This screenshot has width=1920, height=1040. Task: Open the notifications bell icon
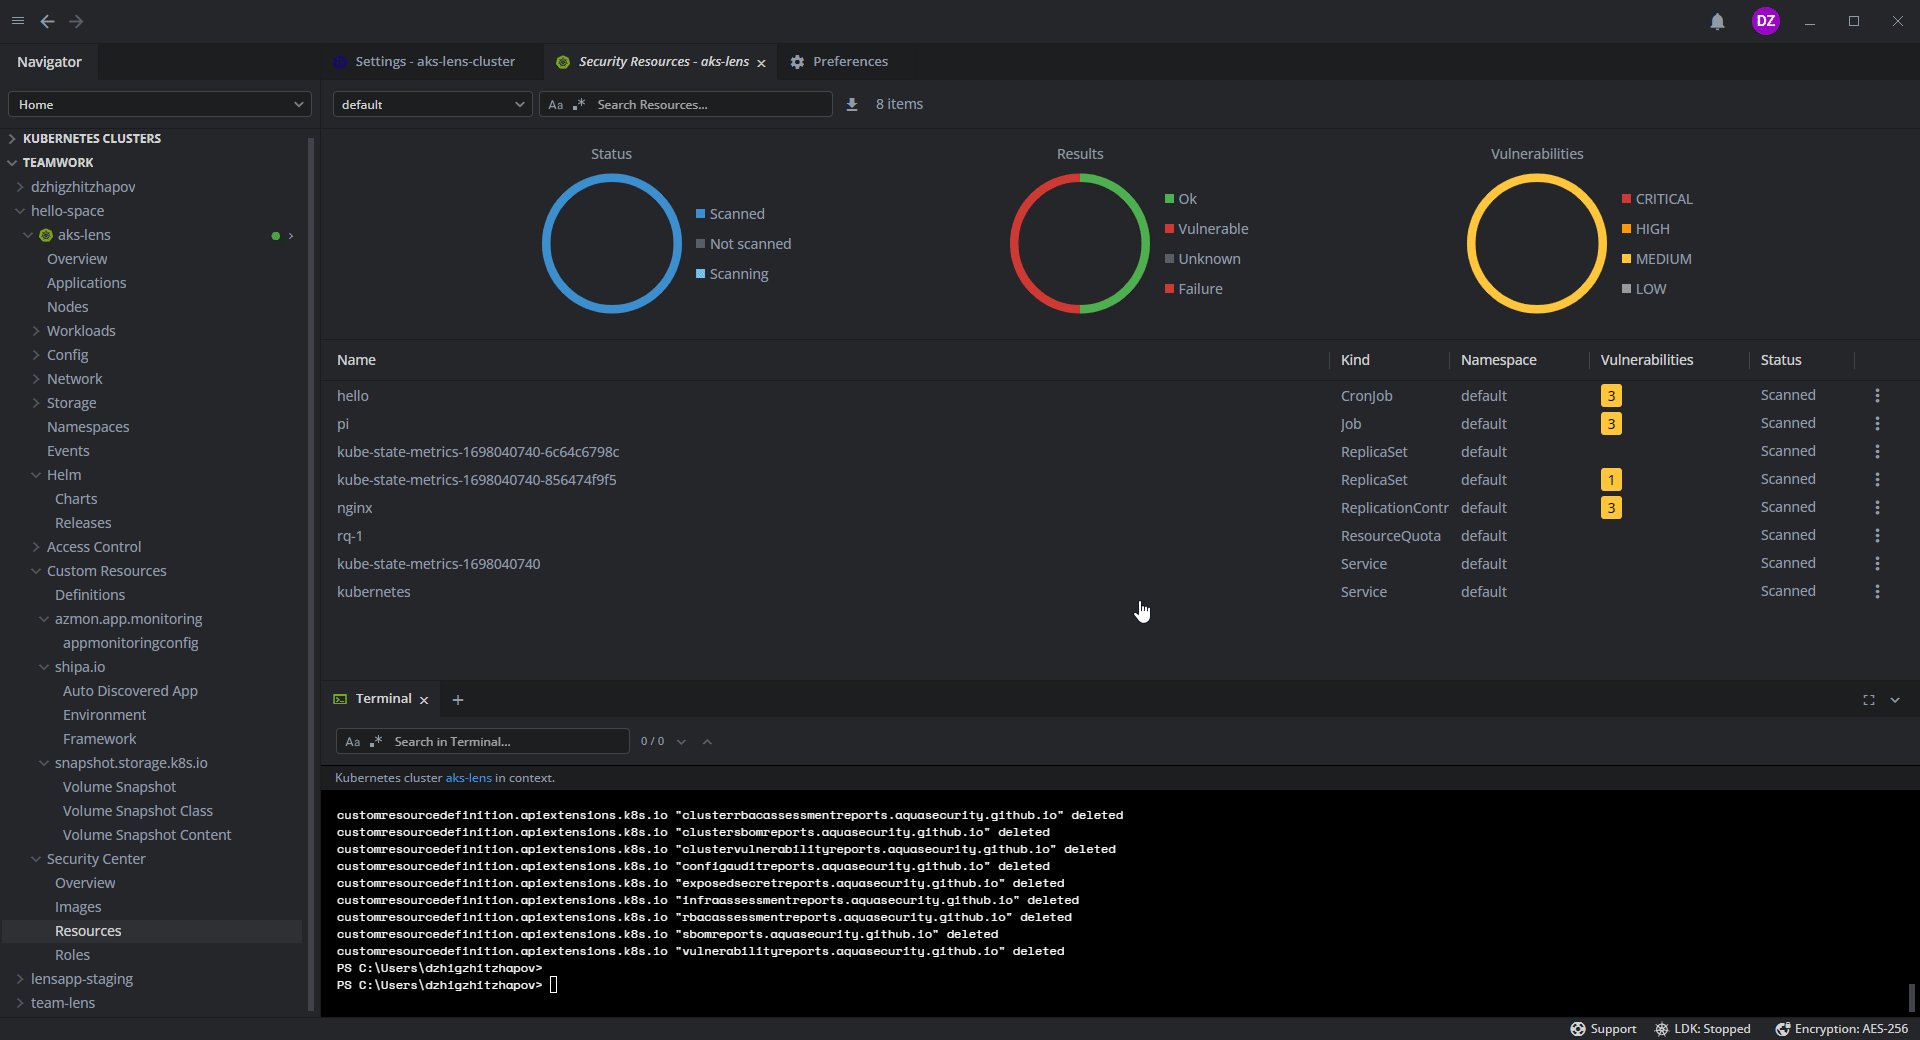1716,21
